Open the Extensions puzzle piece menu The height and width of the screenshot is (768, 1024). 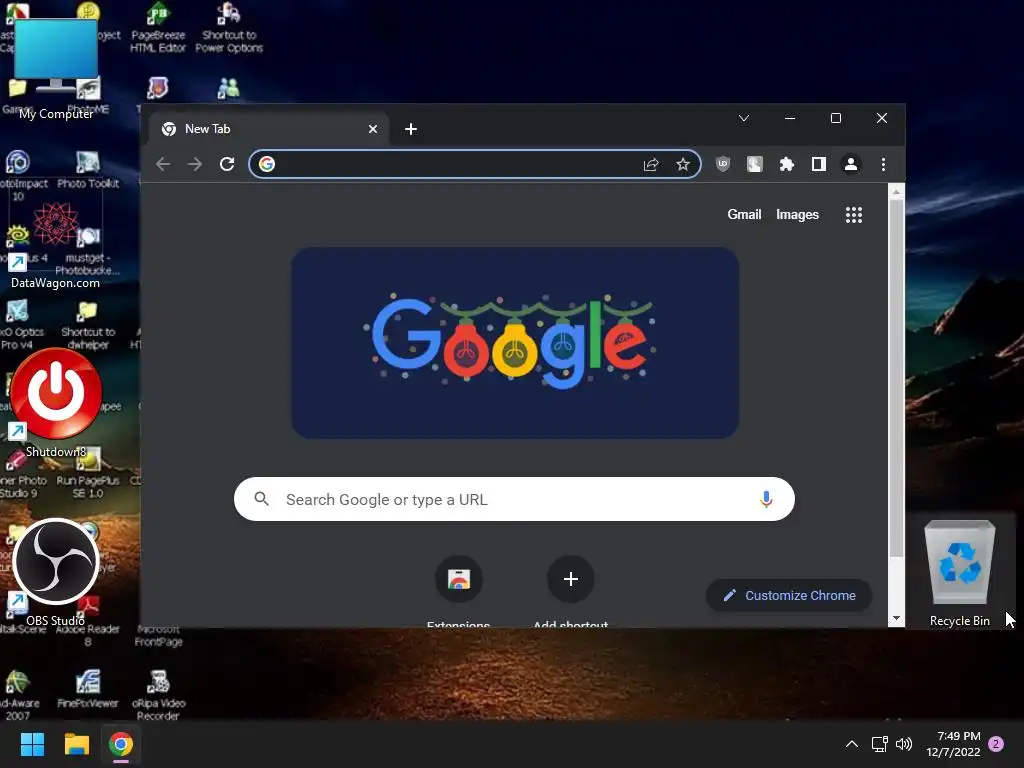coord(786,165)
